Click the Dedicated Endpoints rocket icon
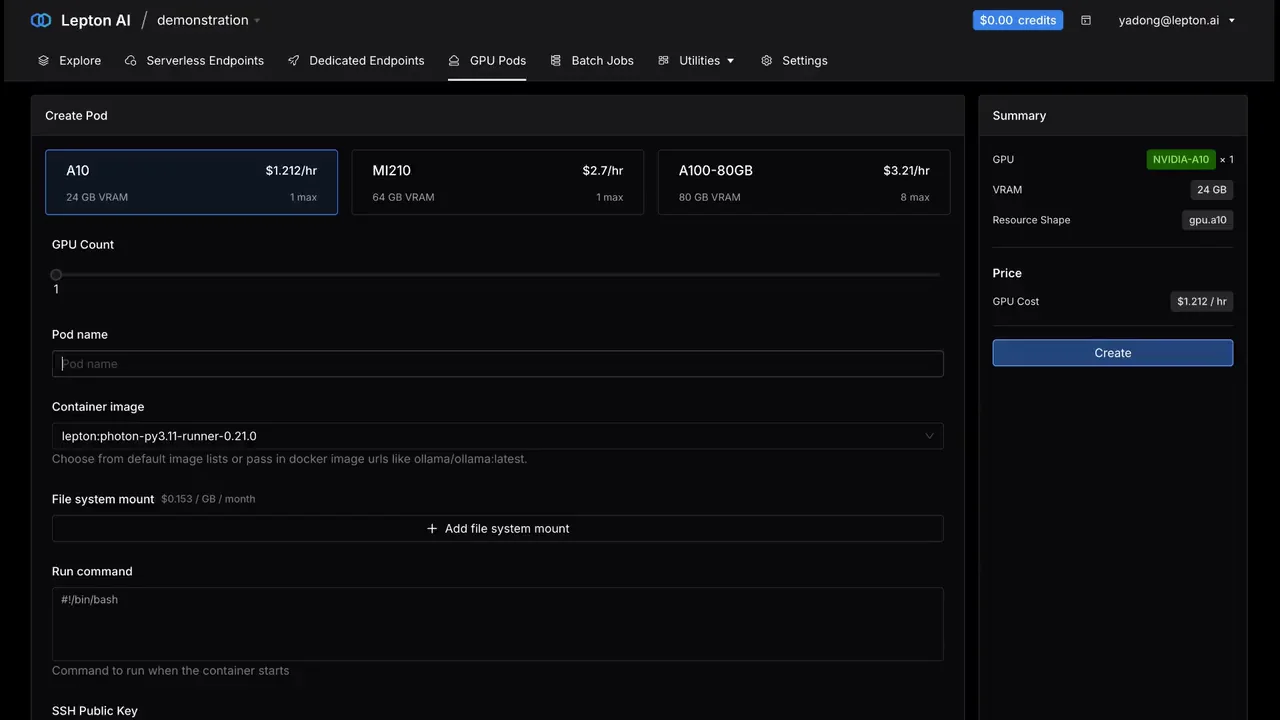This screenshot has width=1280, height=720. point(293,61)
